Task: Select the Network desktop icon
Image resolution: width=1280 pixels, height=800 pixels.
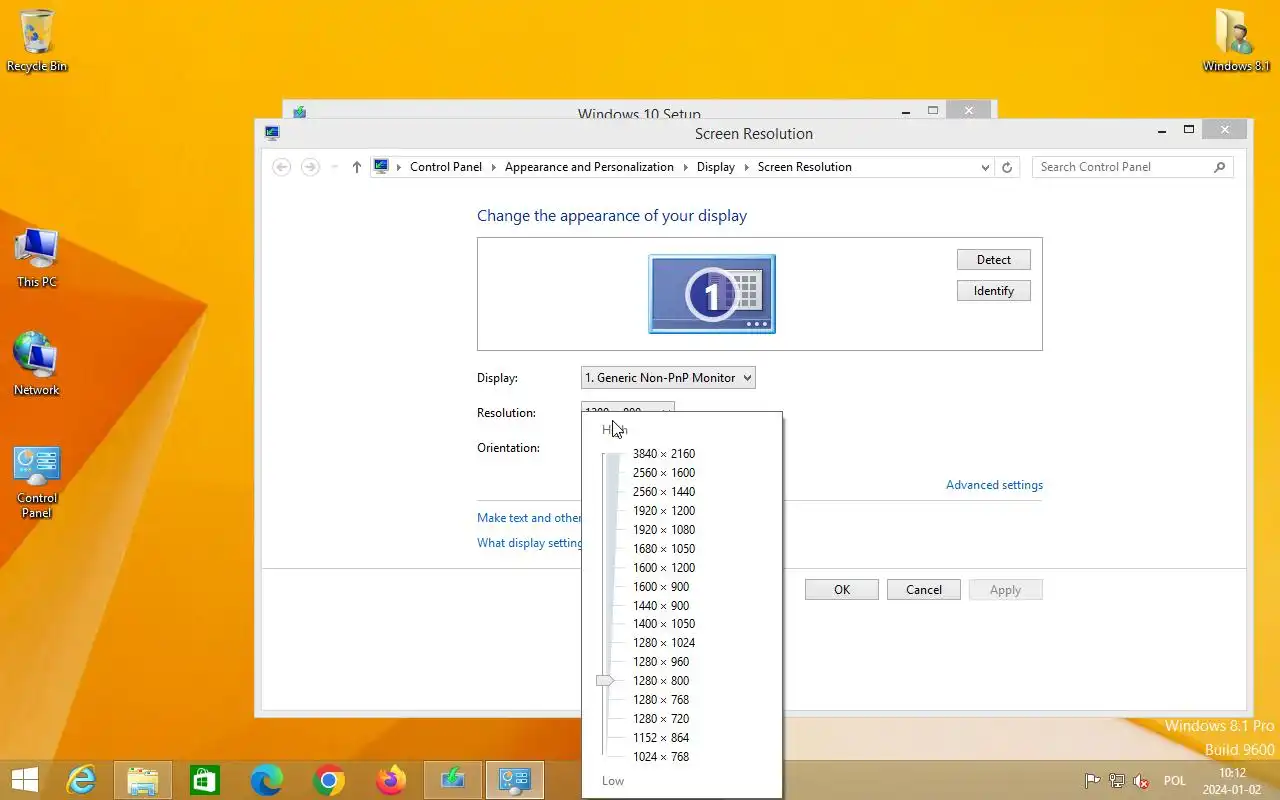Action: (37, 365)
